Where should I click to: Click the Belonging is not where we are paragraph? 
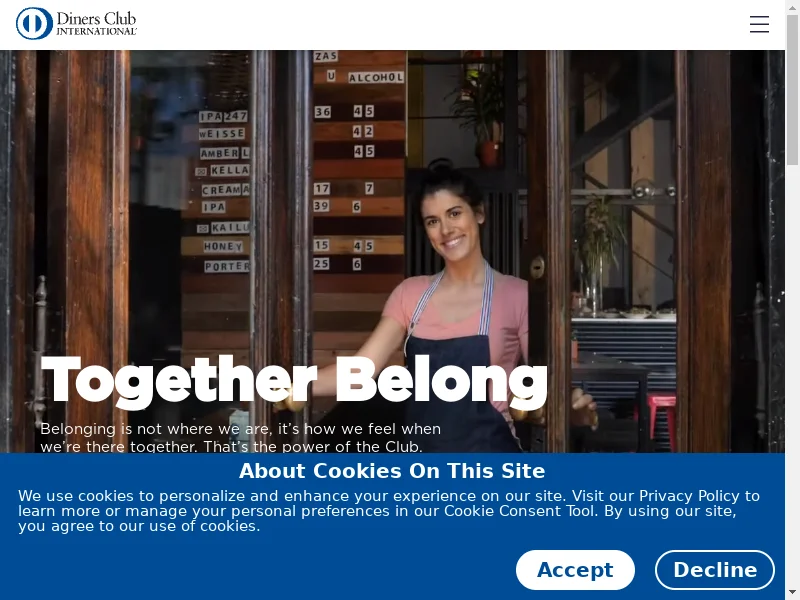pyautogui.click(x=240, y=437)
